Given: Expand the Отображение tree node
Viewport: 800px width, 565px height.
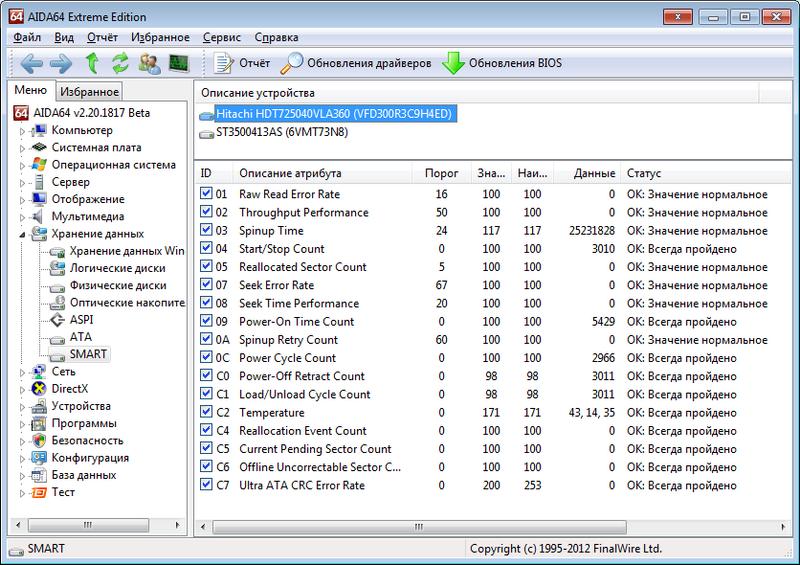Looking at the screenshot, I should 22,200.
